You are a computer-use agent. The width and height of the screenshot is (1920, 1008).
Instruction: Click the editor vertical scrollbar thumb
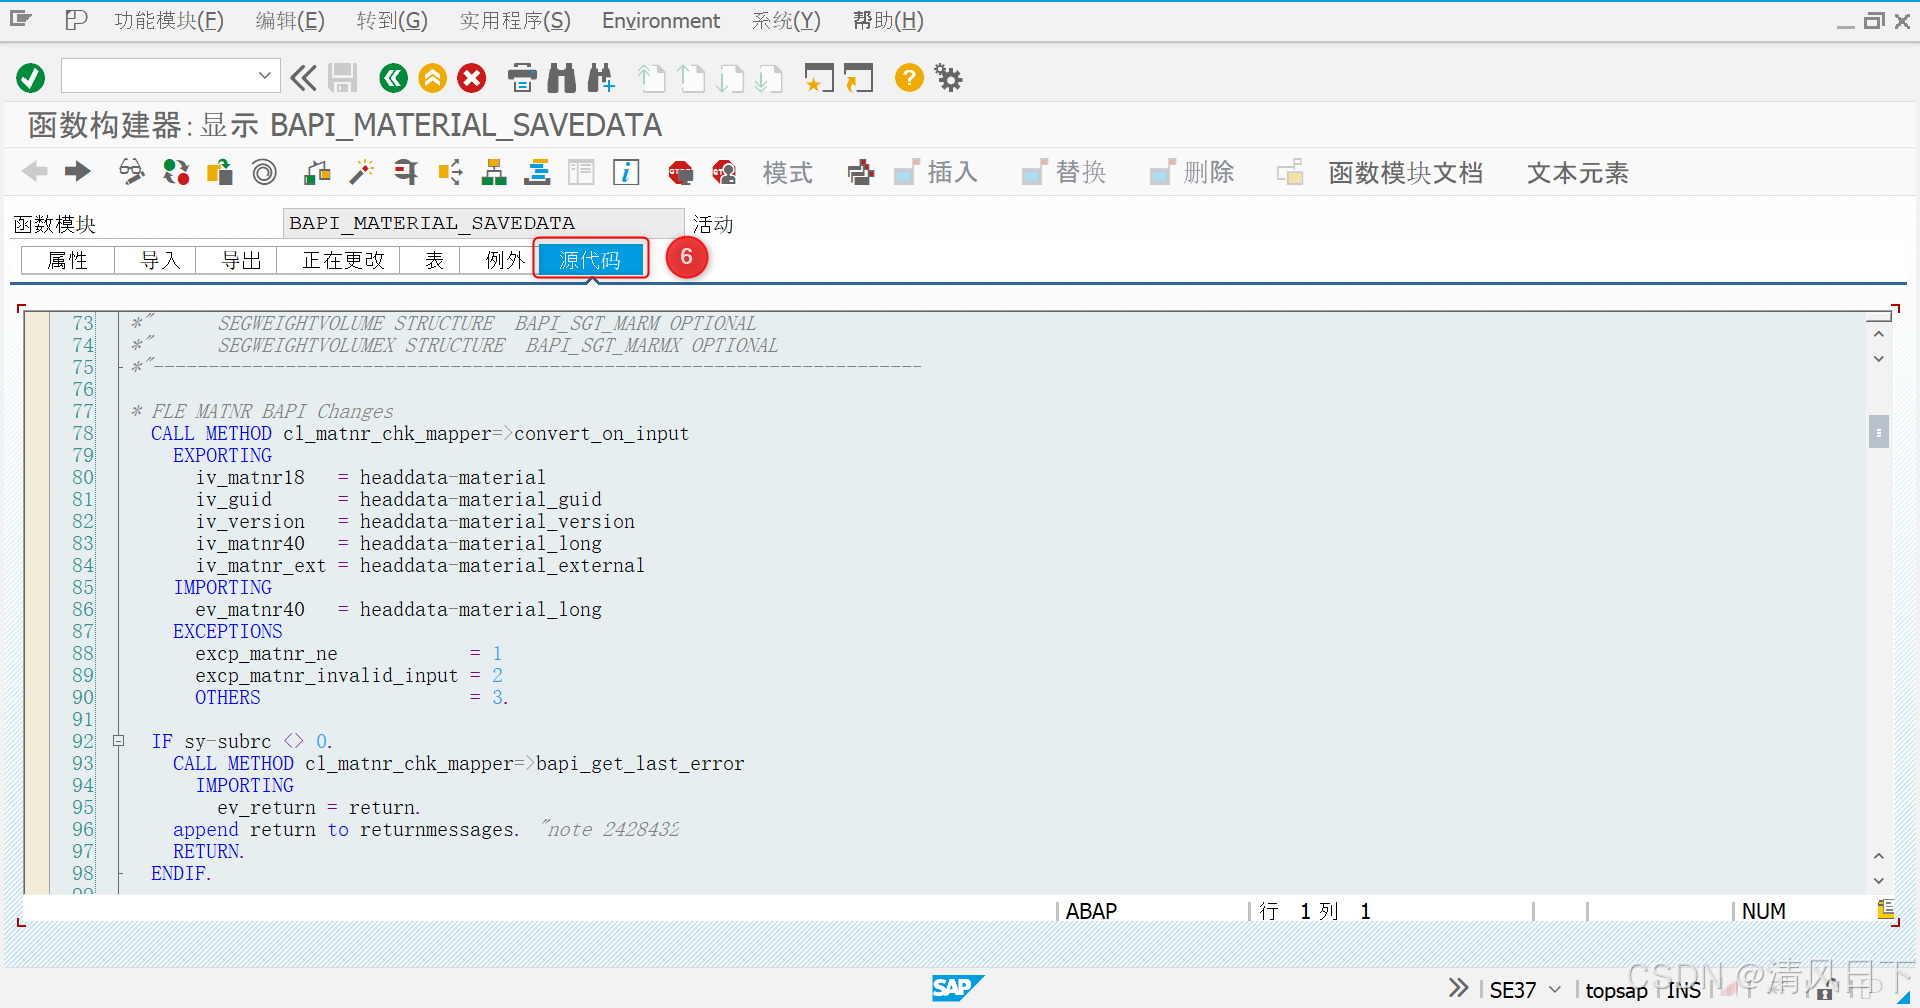pos(1878,432)
